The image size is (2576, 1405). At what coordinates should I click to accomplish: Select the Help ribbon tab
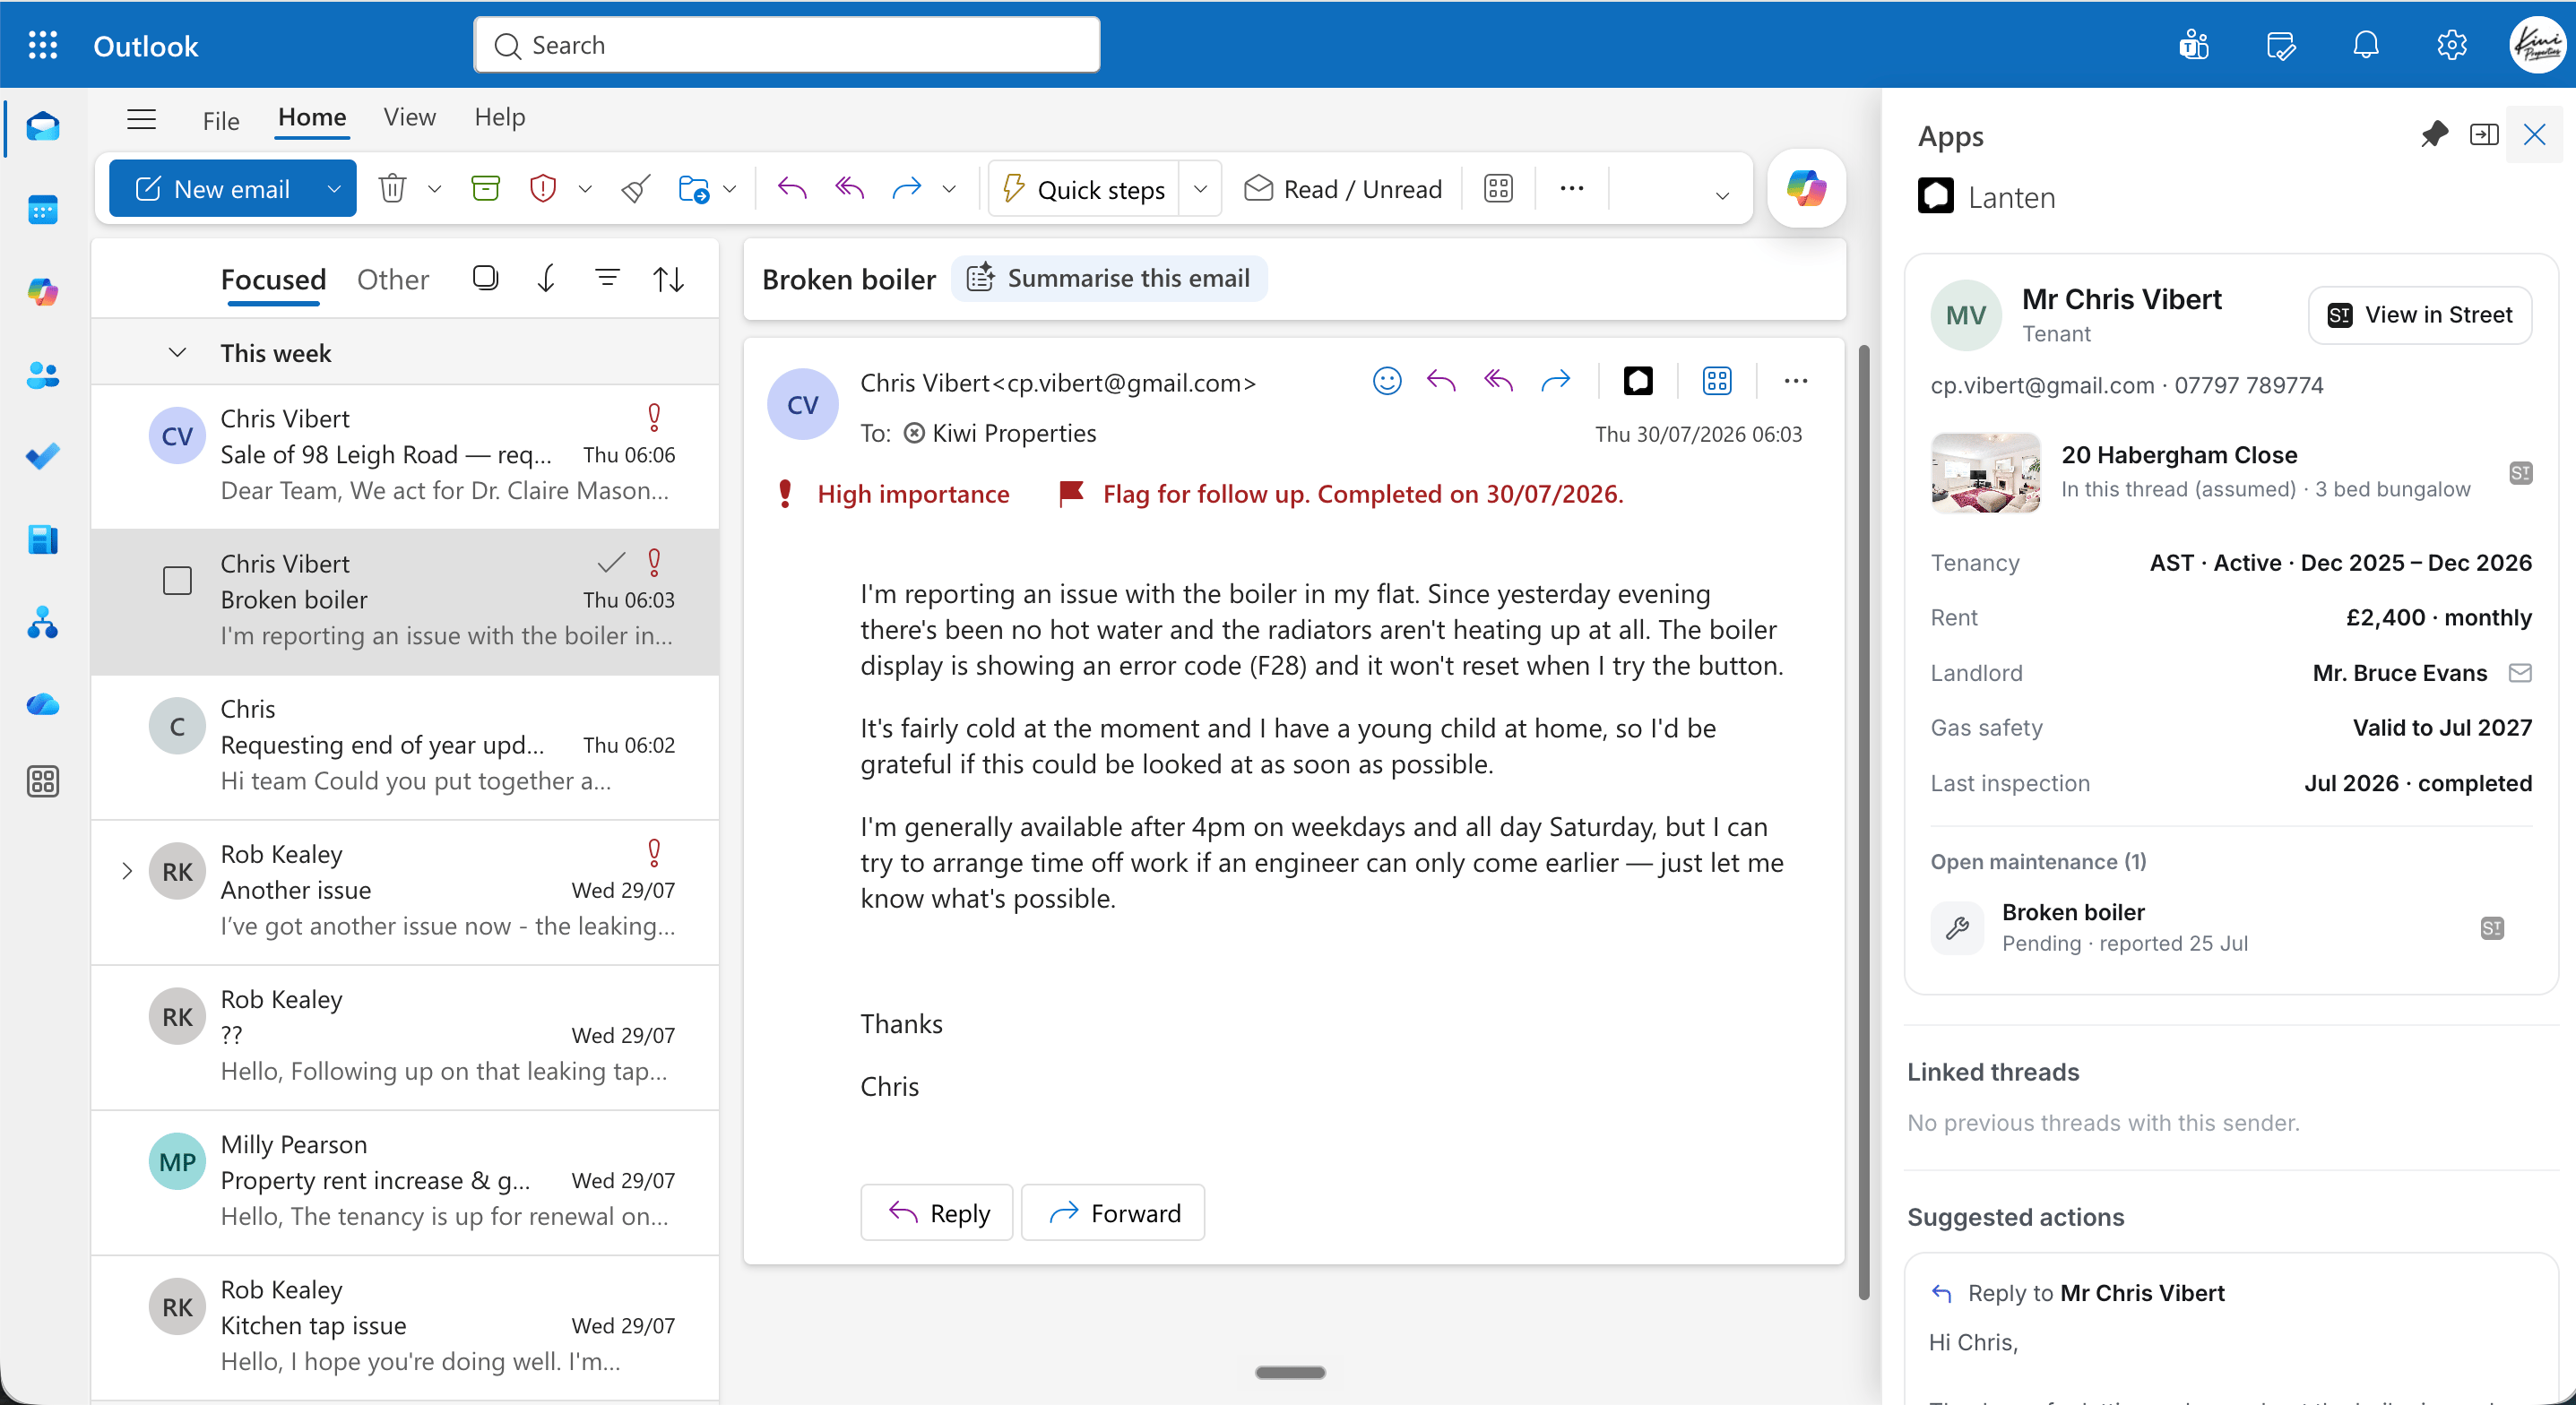point(499,117)
